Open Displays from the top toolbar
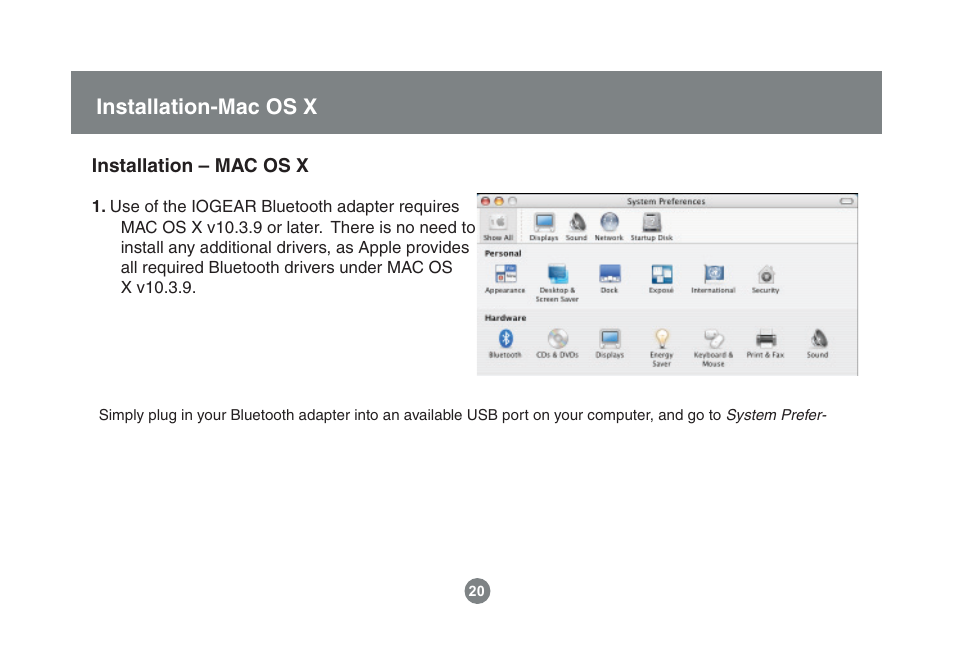954x664 pixels. point(544,227)
